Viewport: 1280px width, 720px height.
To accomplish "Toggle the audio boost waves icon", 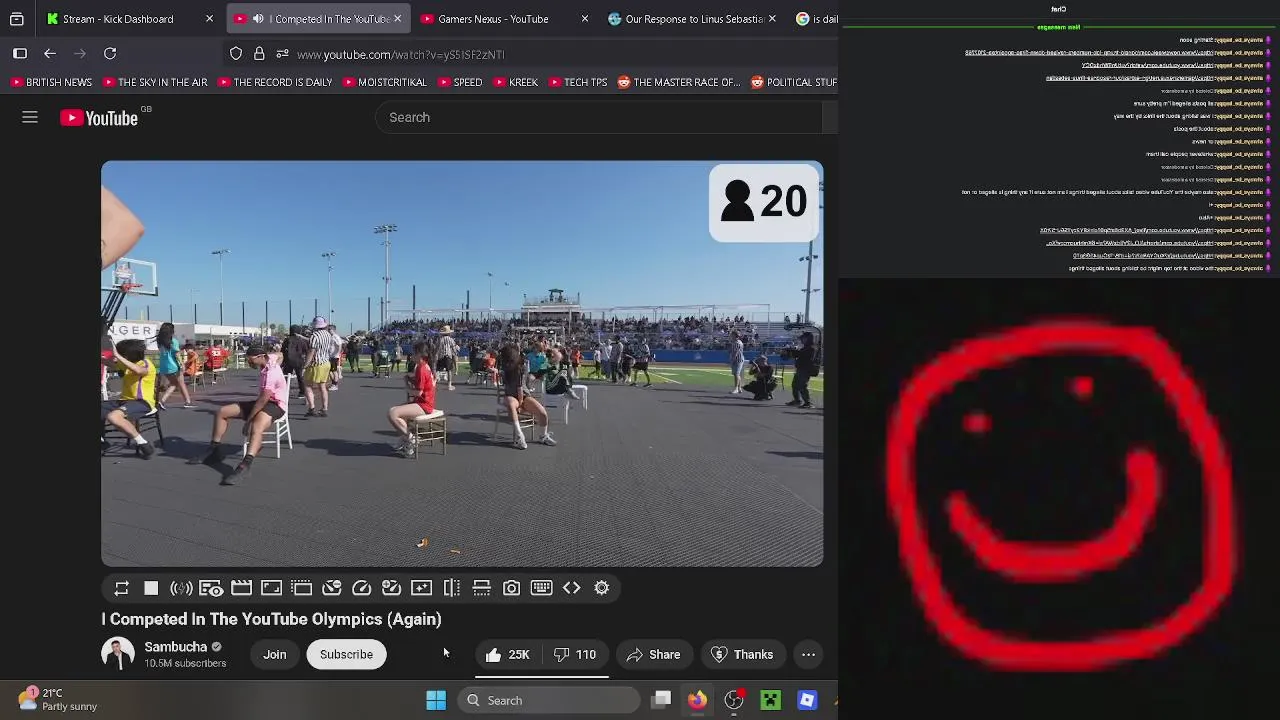I will coord(181,588).
